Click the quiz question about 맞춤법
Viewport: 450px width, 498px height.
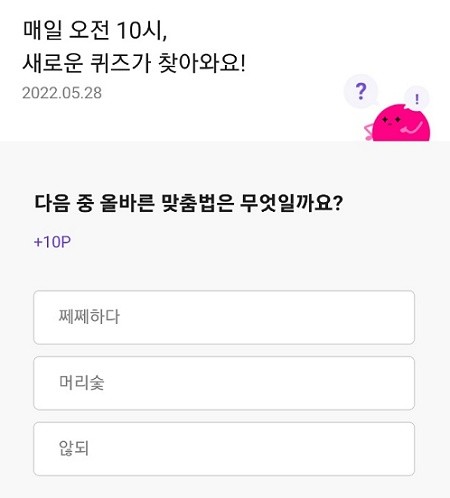[189, 203]
